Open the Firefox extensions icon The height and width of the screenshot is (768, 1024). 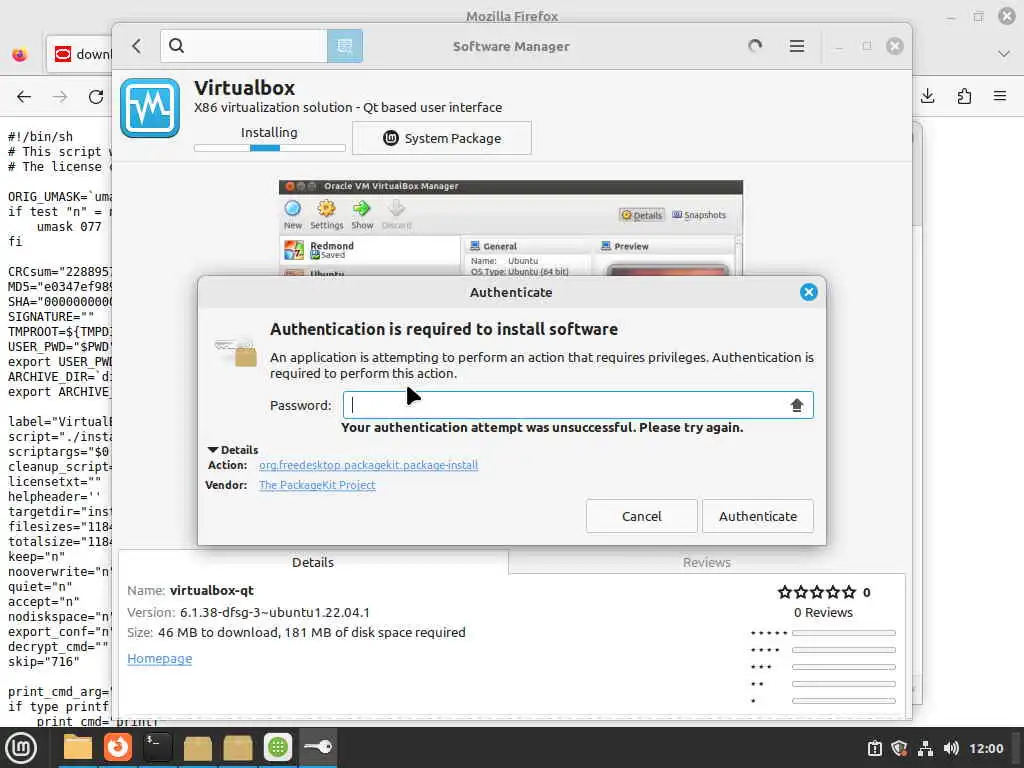click(x=964, y=96)
